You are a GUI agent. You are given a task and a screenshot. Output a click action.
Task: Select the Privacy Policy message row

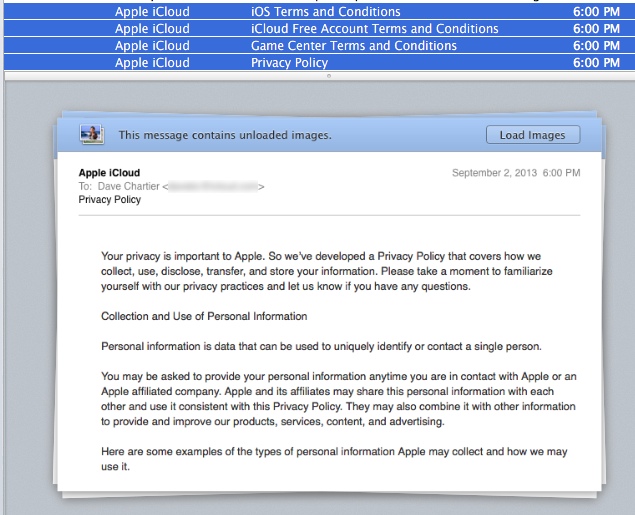coord(318,62)
